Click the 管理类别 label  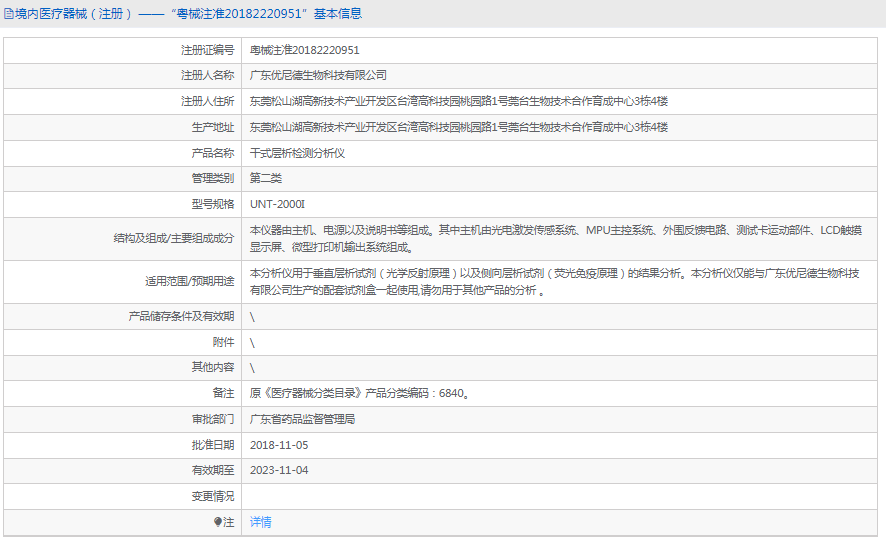[212, 178]
